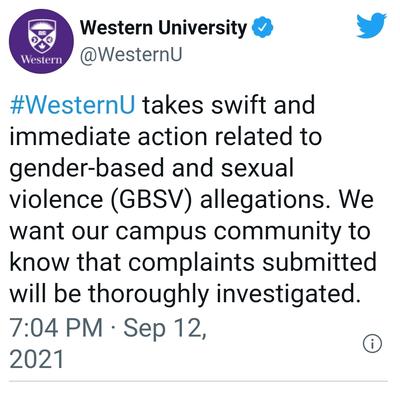400x396 pixels.
Task: Click the 7:04 PM timestamp
Action: pyautogui.click(x=56, y=328)
